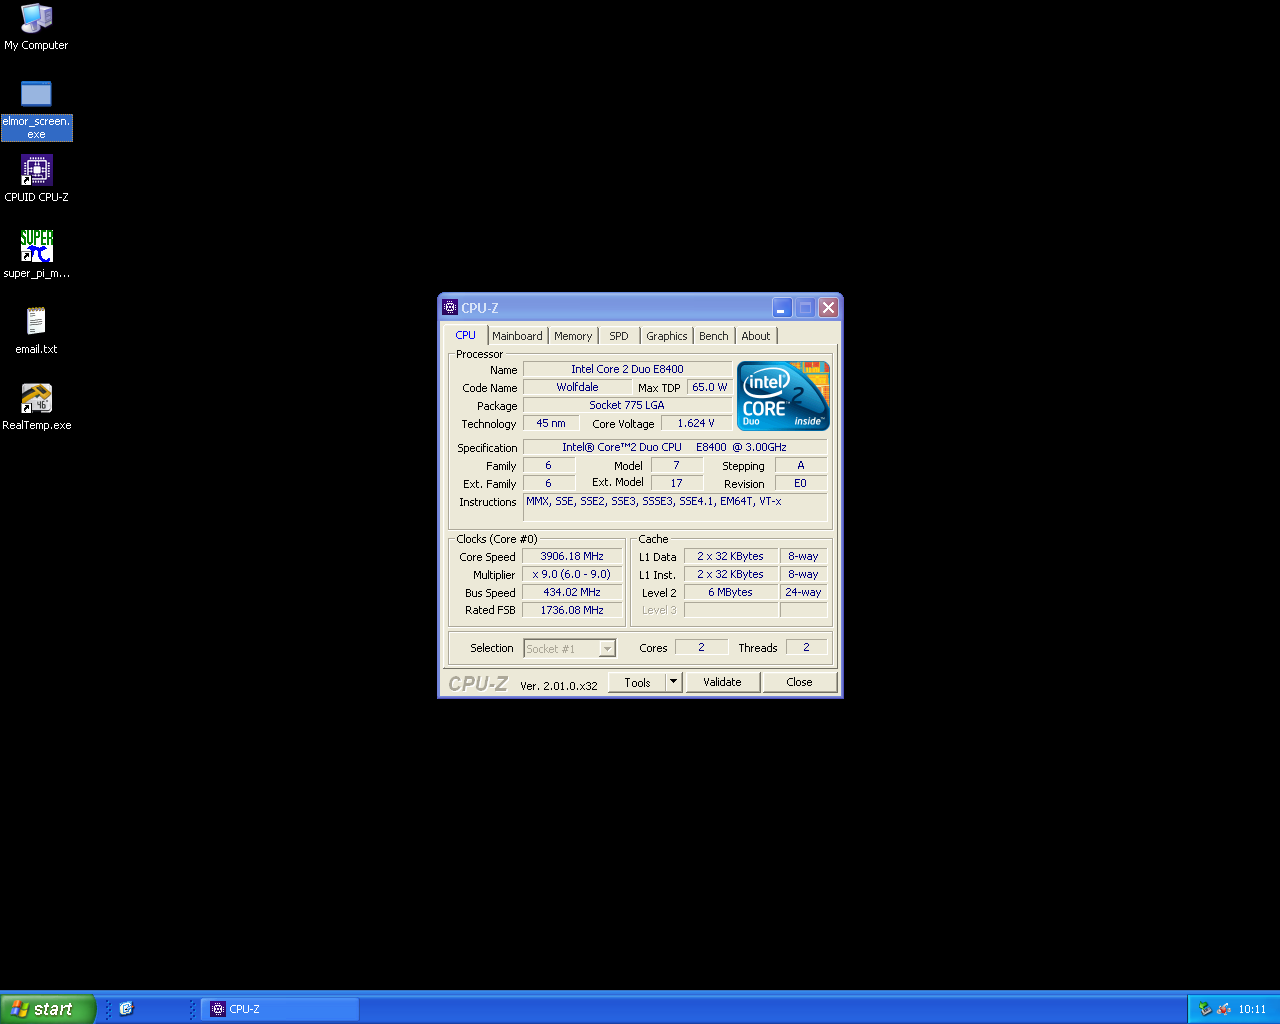Click L1 Data 8-way field
This screenshot has height=1024, width=1280.
pyautogui.click(x=803, y=556)
